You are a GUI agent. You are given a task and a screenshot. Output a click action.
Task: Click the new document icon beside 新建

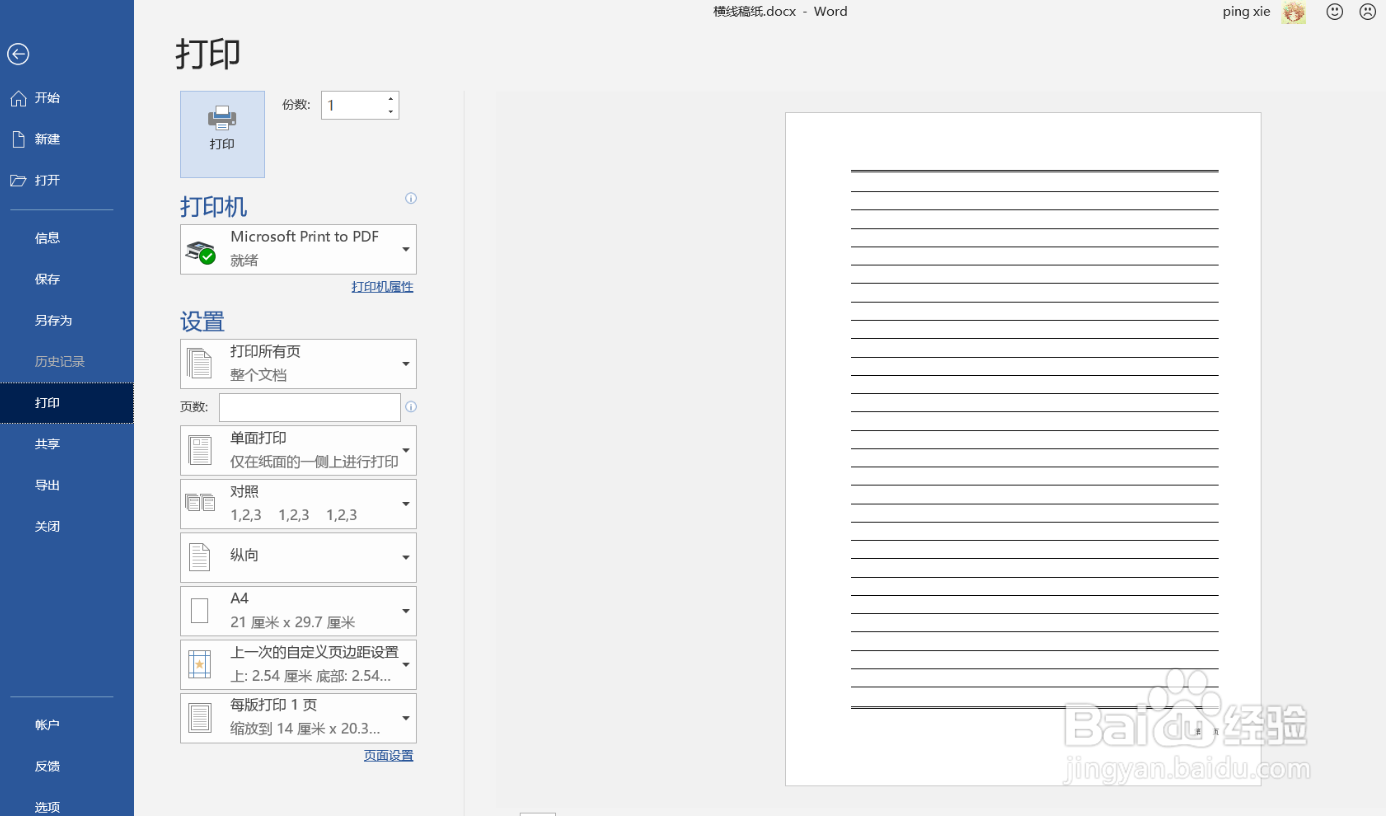18,139
